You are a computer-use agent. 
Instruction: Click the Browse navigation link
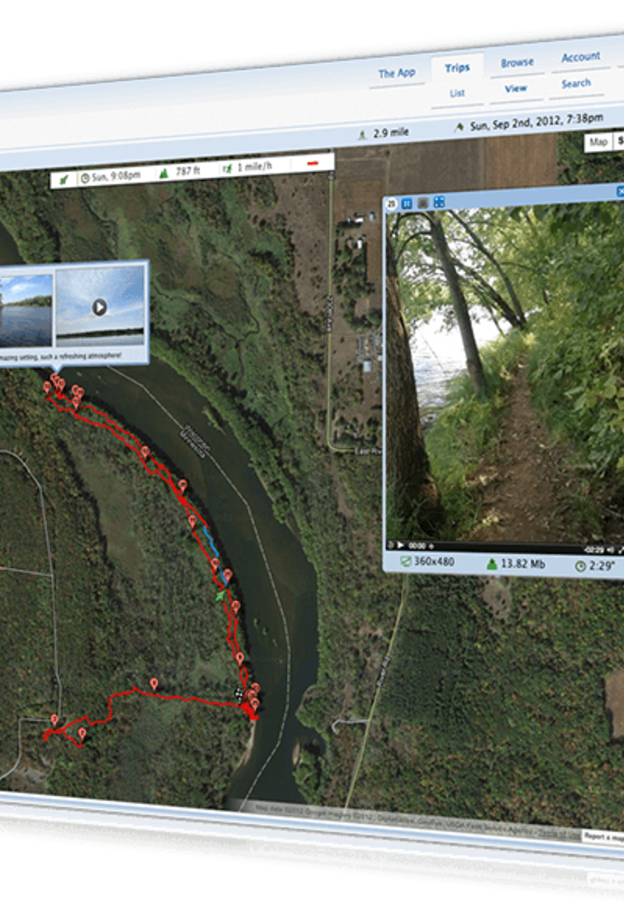coord(517,62)
